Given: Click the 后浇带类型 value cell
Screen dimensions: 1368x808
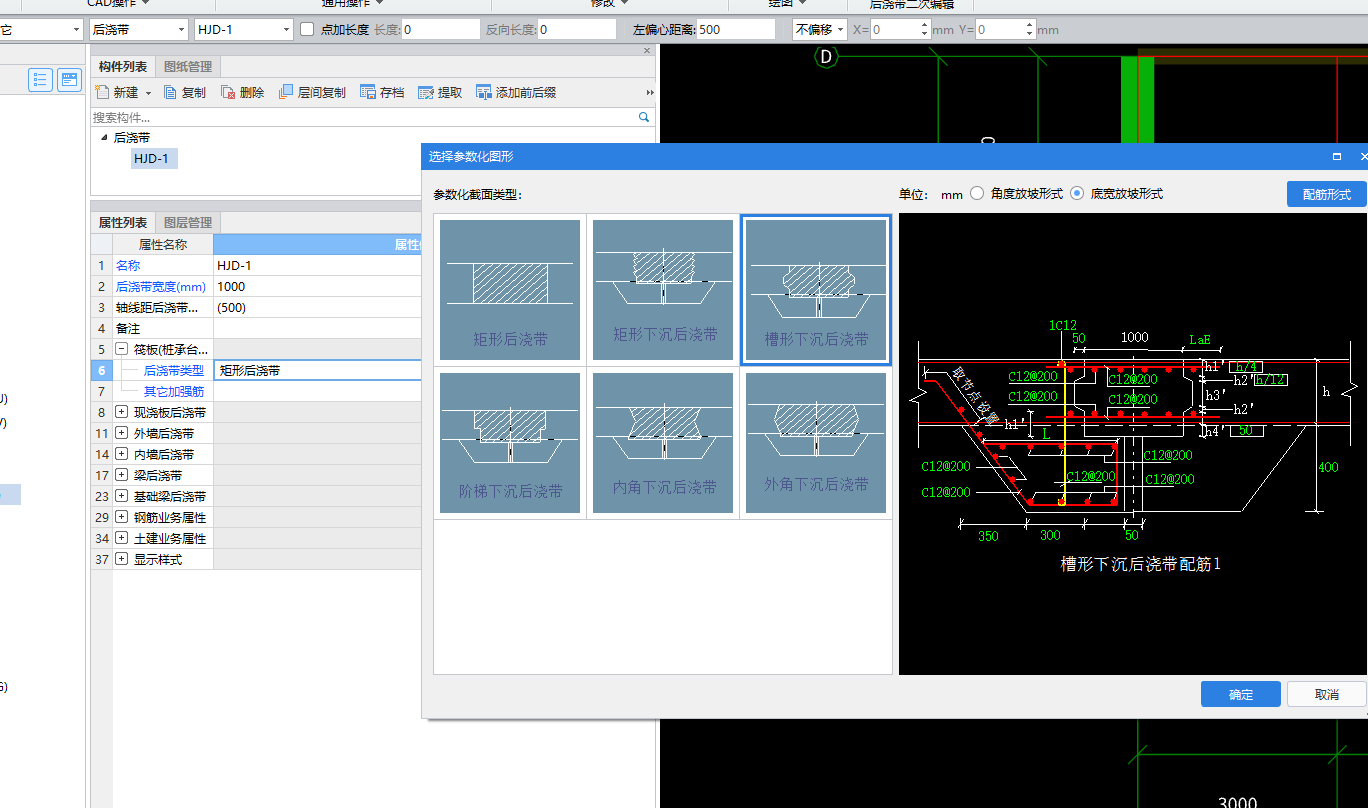Looking at the screenshot, I should pyautogui.click(x=318, y=370).
